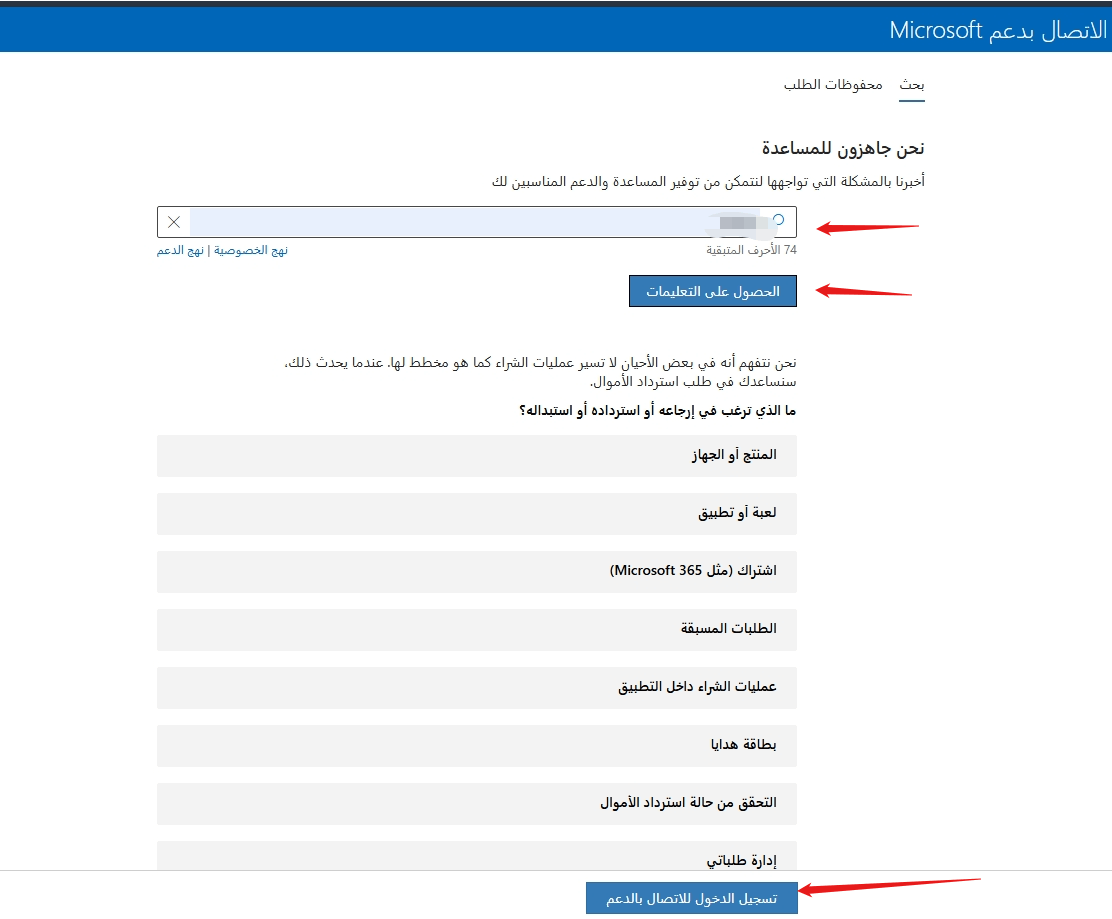Select the المنتج أو الجهاز option
Screen dimensions: 1112x919
coord(477,455)
